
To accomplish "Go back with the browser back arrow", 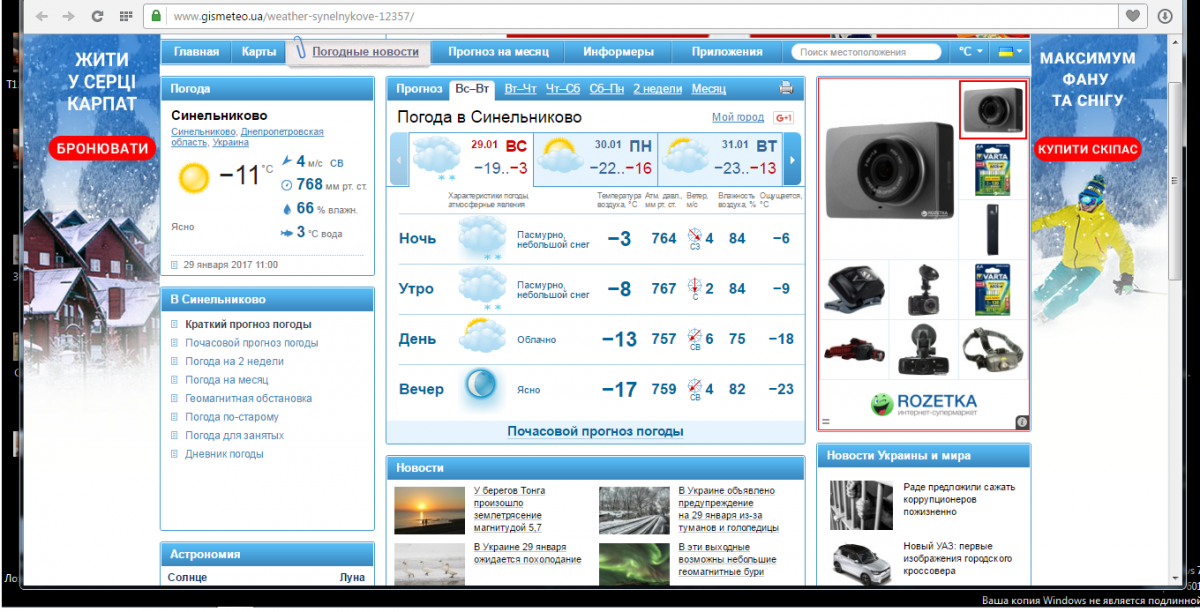I will coord(41,16).
